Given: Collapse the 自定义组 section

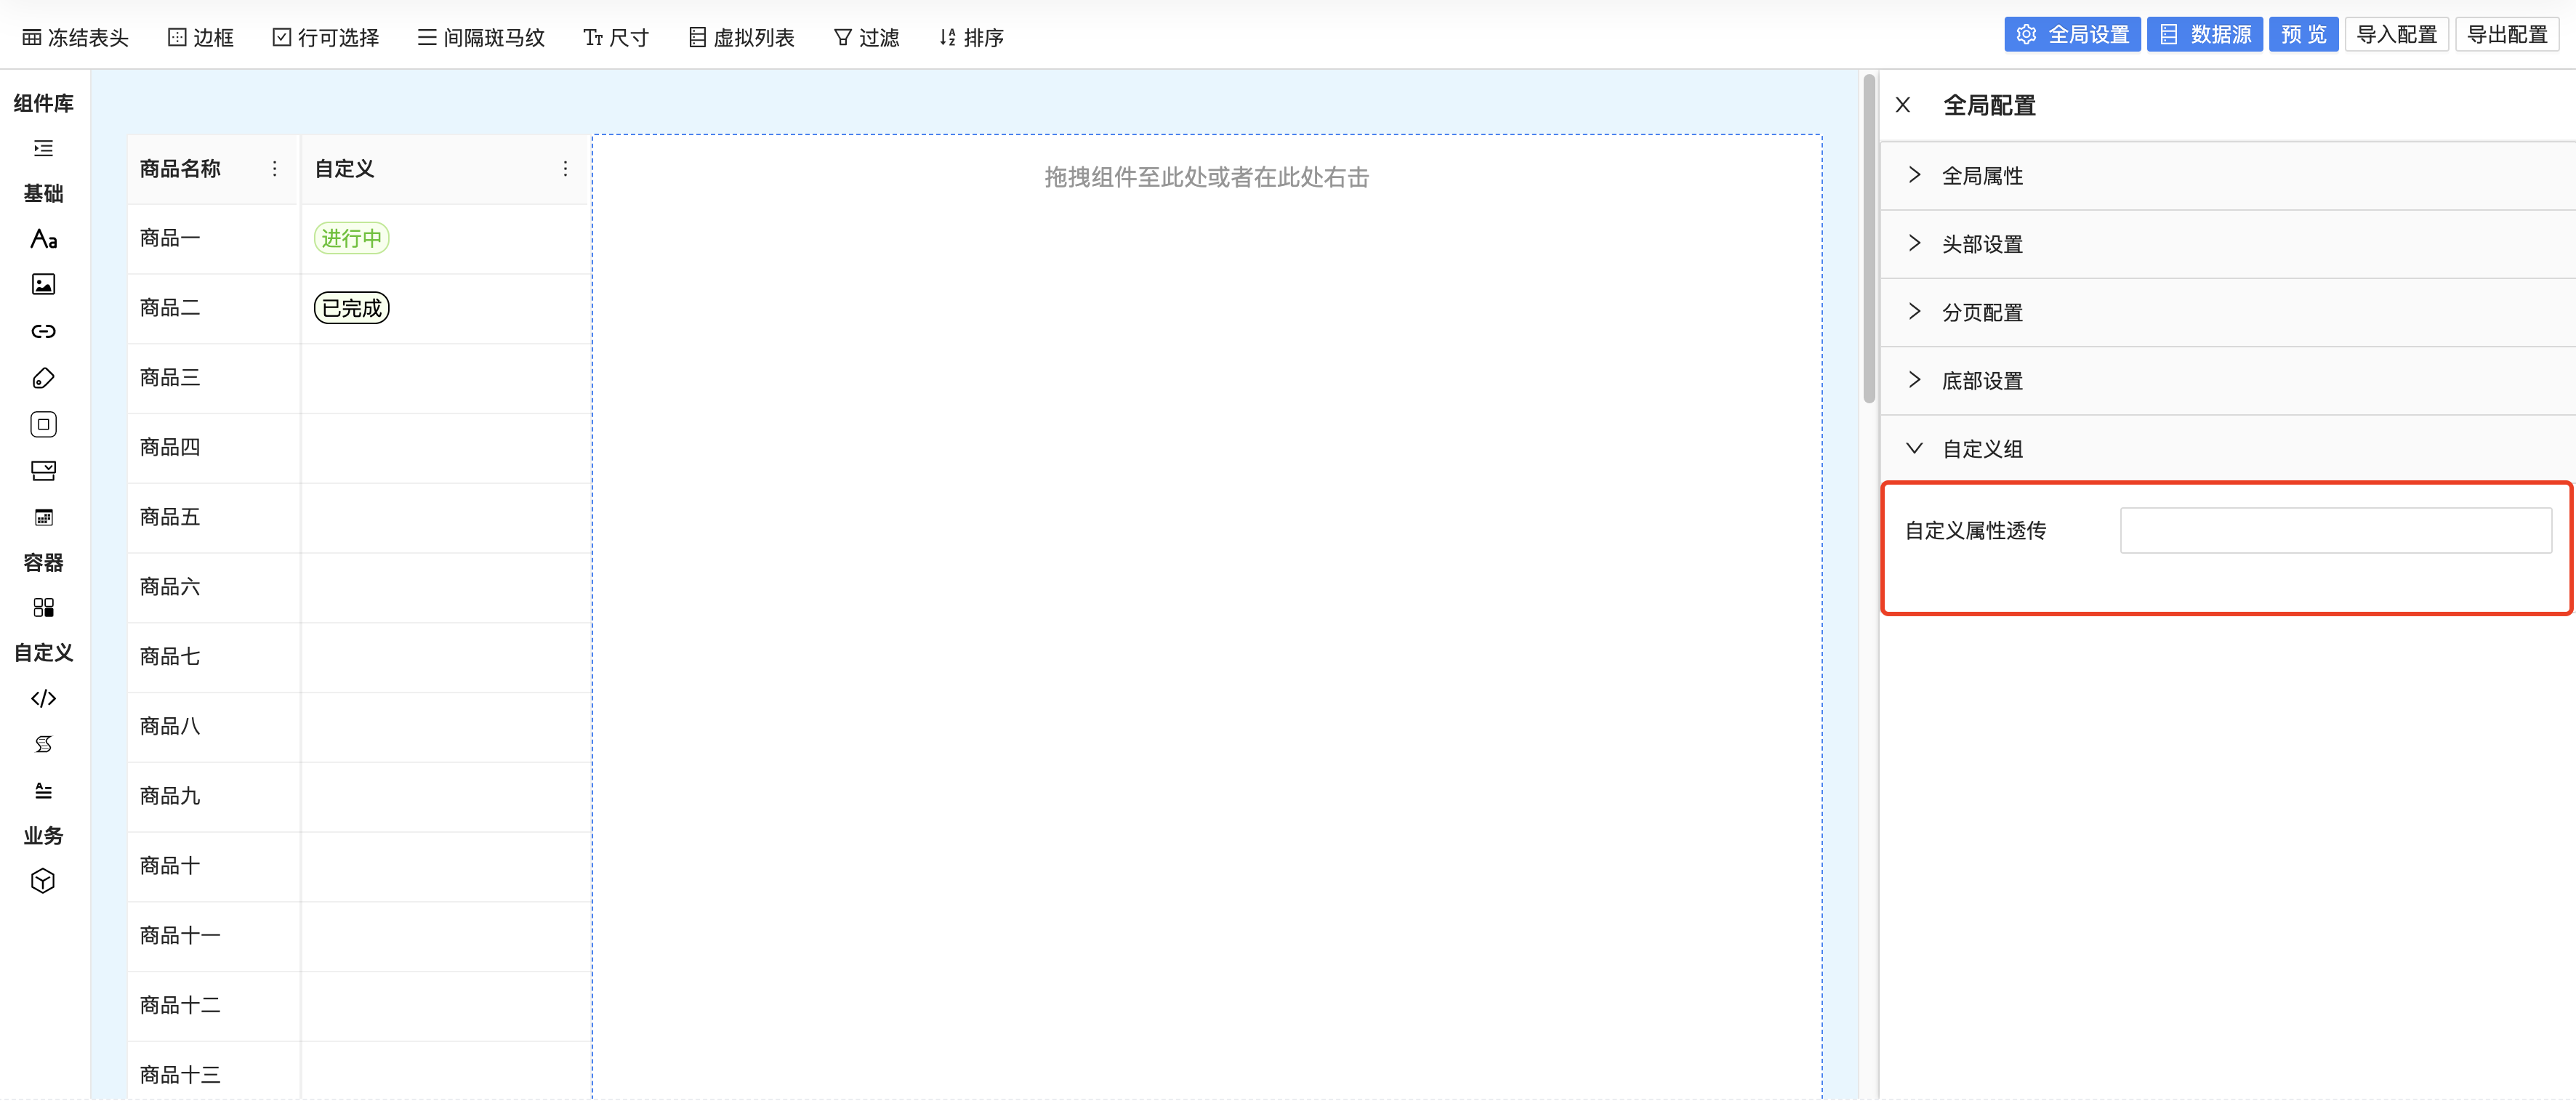Looking at the screenshot, I should pyautogui.click(x=1981, y=449).
